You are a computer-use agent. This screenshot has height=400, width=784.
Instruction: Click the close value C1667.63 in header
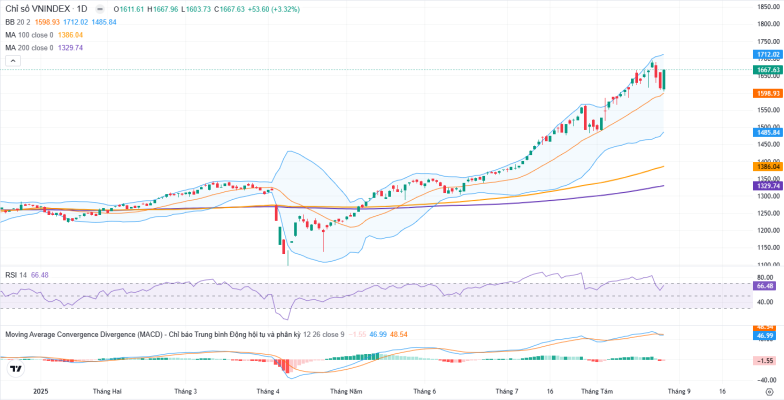(230, 9)
